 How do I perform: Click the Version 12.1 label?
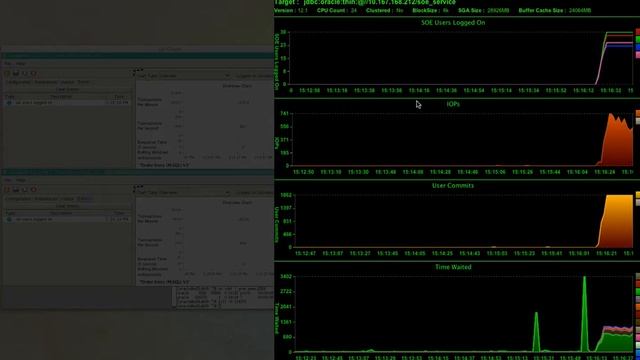(291, 11)
